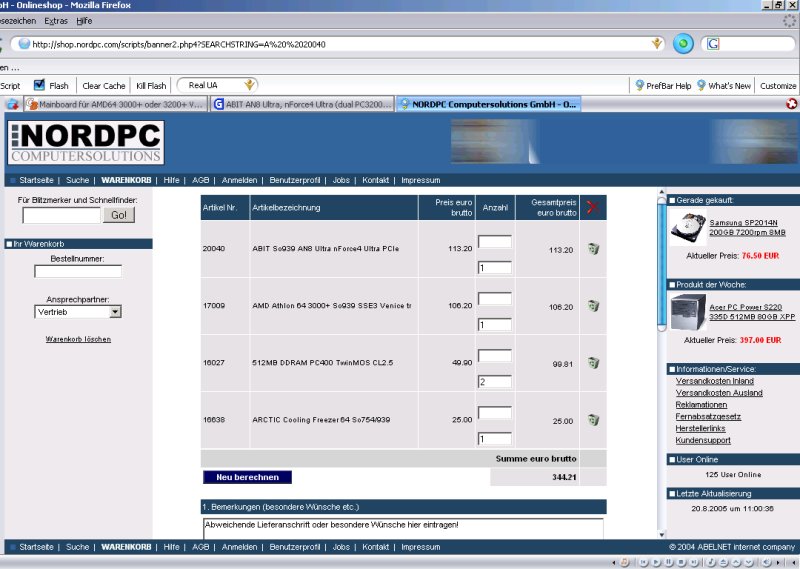Click the browser URL address field
The image size is (800, 569).
click(x=337, y=44)
